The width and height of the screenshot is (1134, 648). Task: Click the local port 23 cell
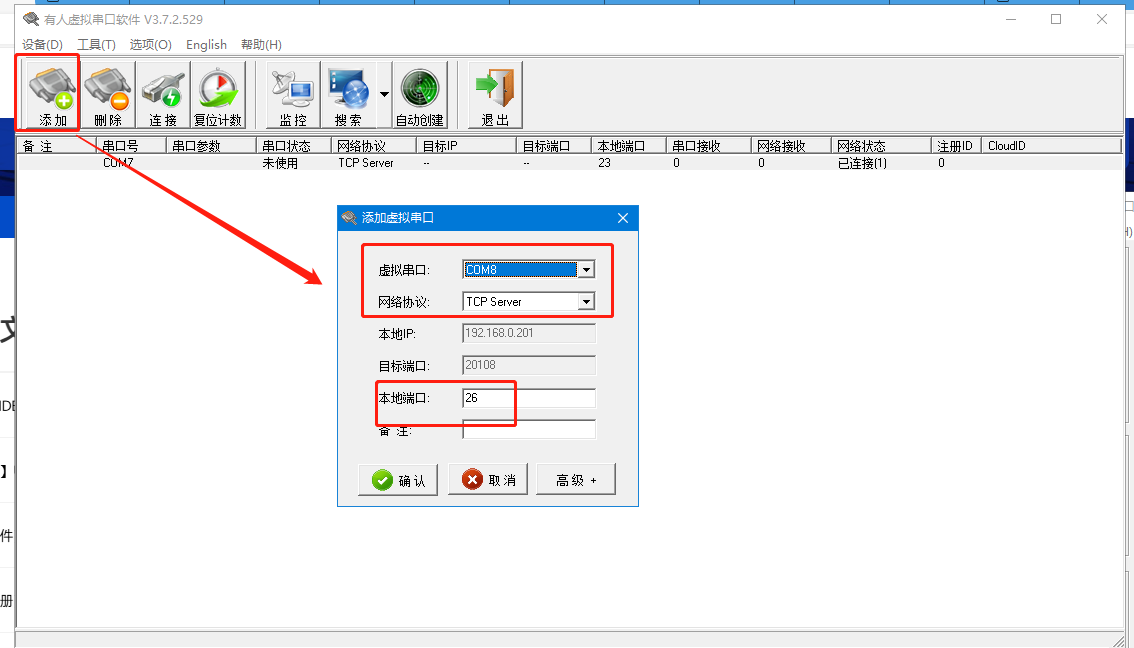tap(605, 163)
